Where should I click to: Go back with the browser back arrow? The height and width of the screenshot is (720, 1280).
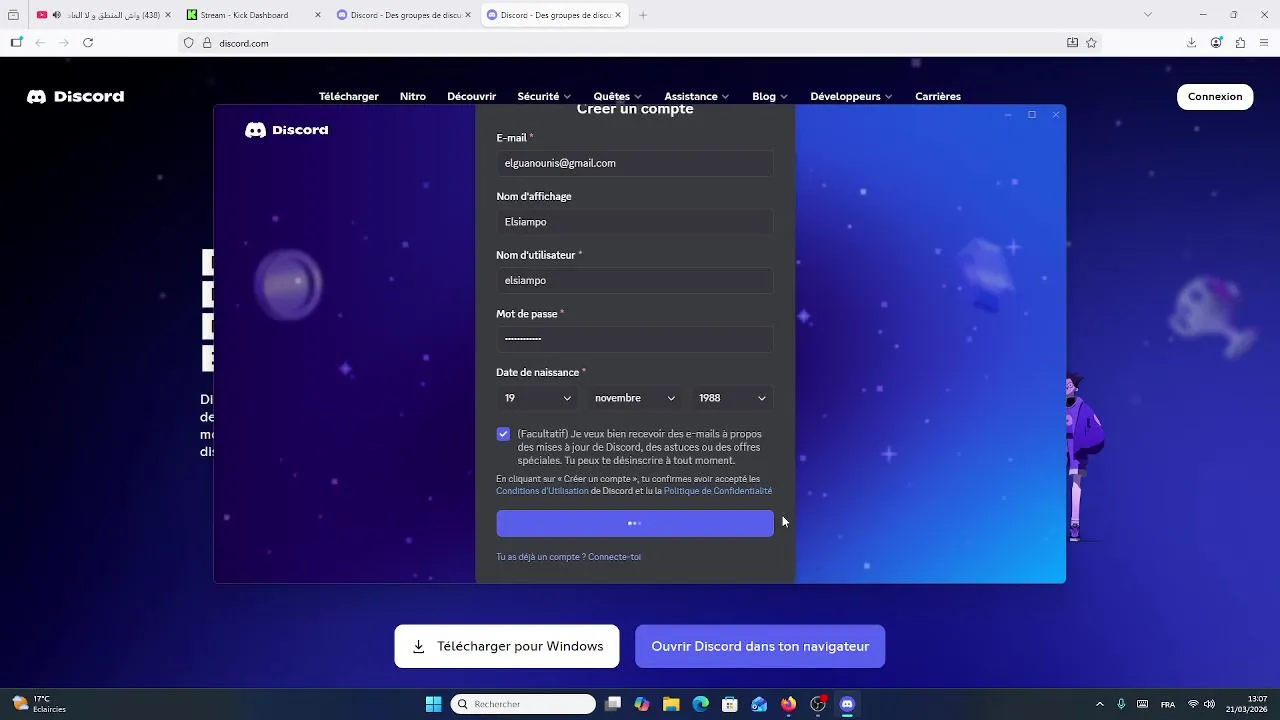point(40,43)
